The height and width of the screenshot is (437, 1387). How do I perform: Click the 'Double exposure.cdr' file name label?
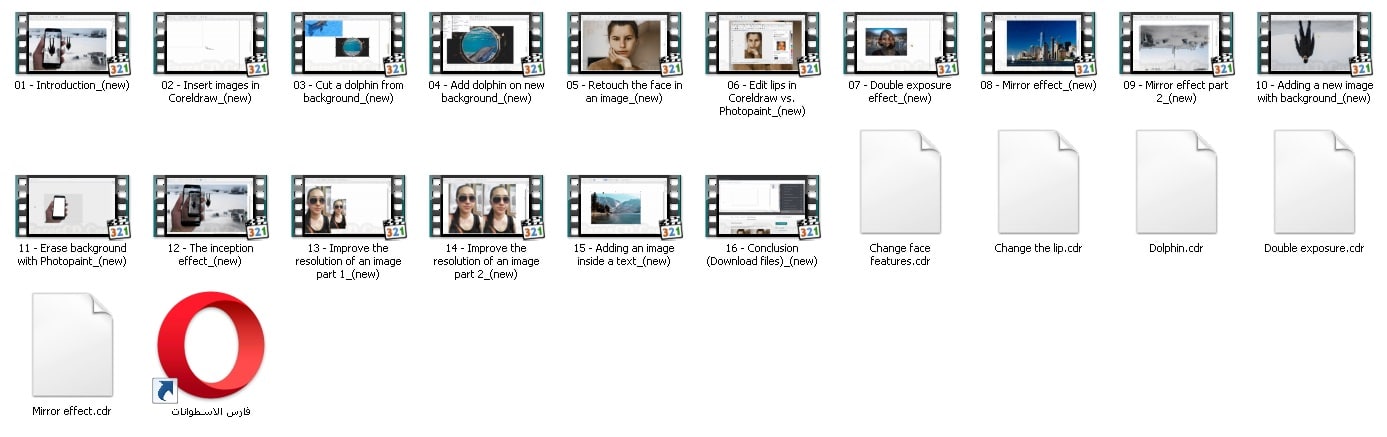pyautogui.click(x=1314, y=248)
